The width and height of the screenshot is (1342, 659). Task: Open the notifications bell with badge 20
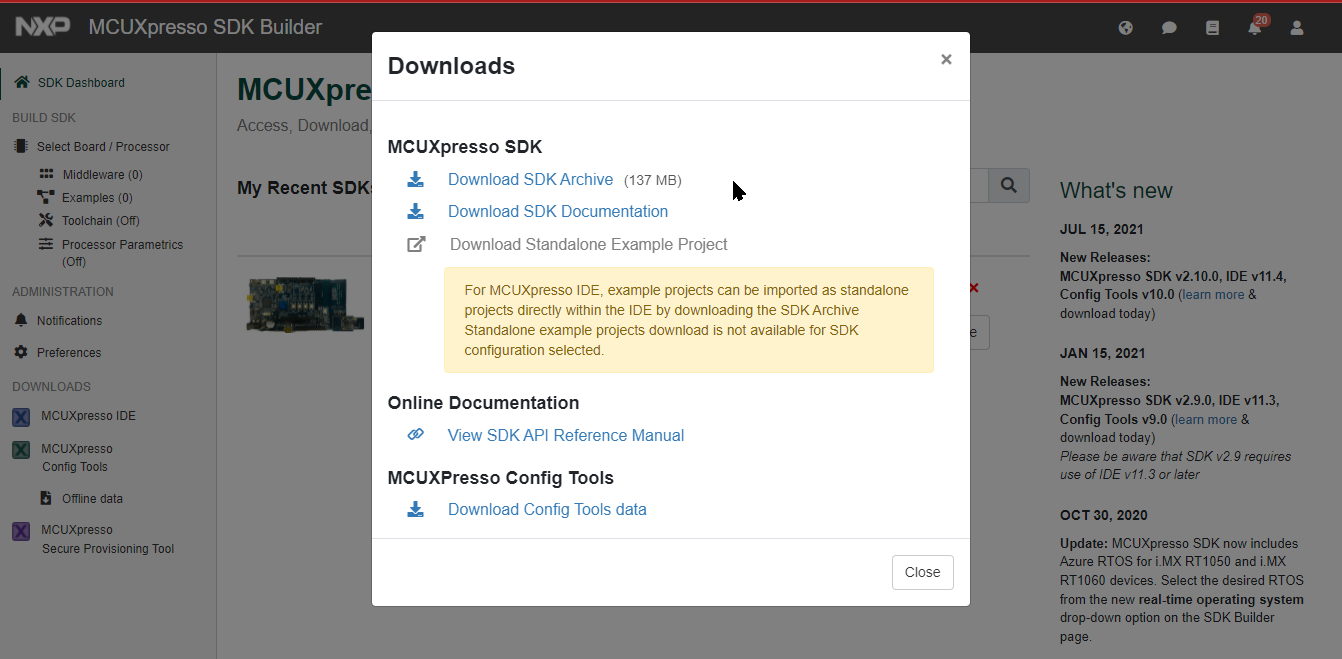pyautogui.click(x=1256, y=26)
